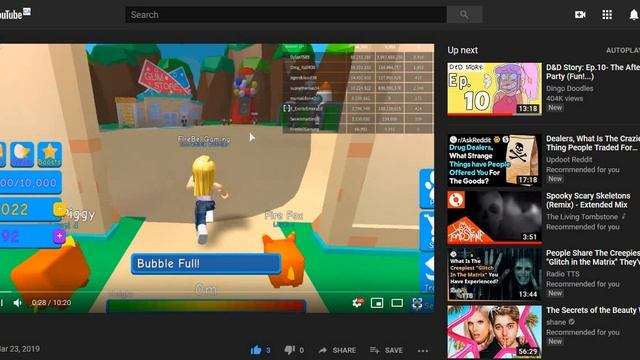This screenshot has height=360, width=640.
Task: Open Spooky Scary Skeletons (Remix) title
Action: click(x=588, y=200)
